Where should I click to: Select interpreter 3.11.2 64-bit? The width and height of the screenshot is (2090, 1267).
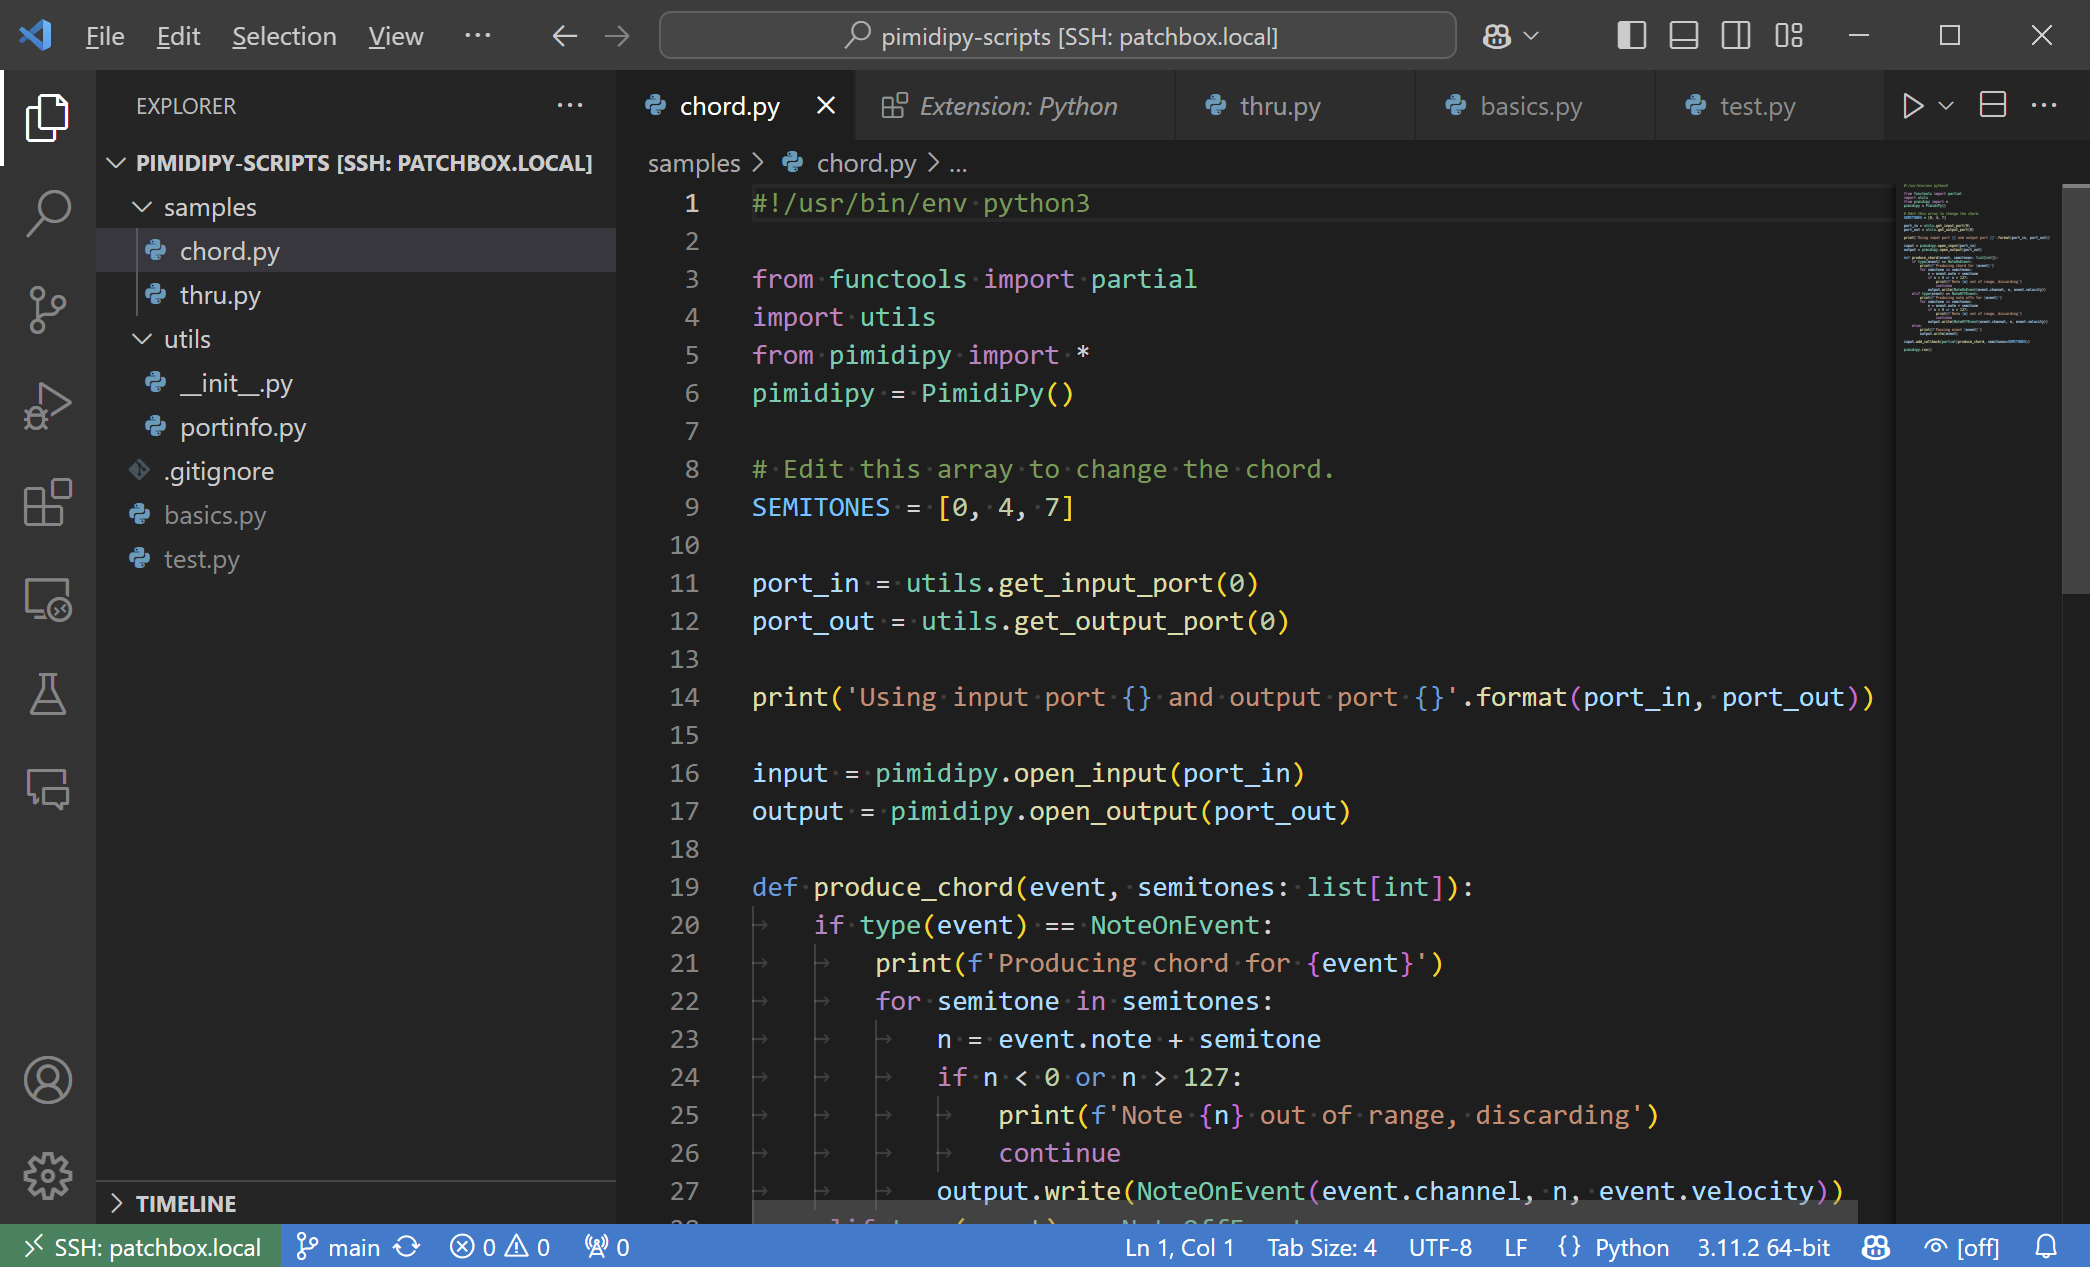[x=1764, y=1247]
